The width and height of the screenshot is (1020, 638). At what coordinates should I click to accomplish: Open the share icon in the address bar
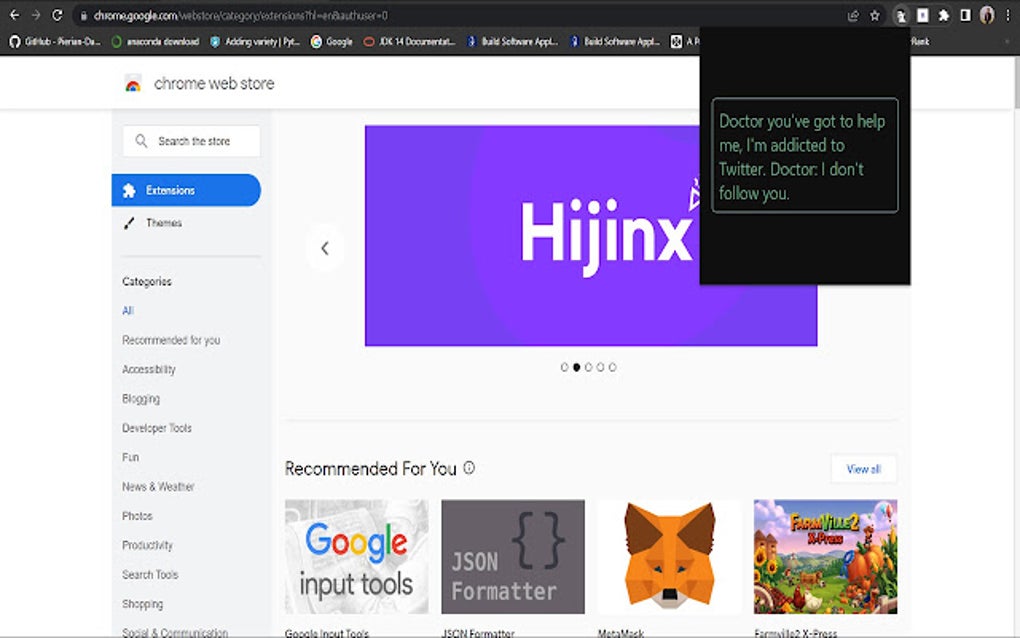[854, 15]
